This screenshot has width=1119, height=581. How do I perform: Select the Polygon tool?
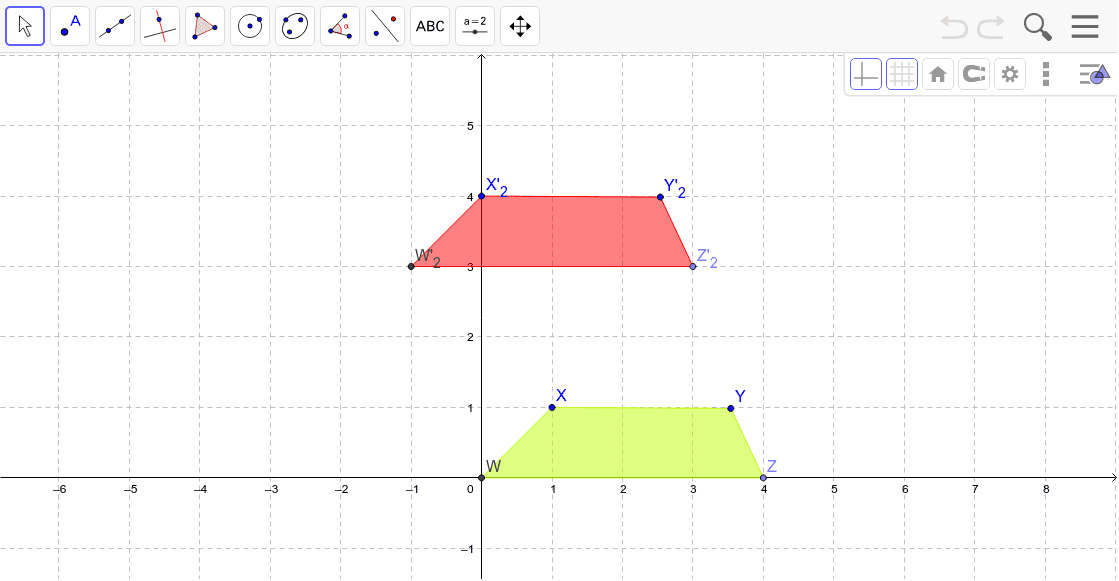[x=205, y=26]
